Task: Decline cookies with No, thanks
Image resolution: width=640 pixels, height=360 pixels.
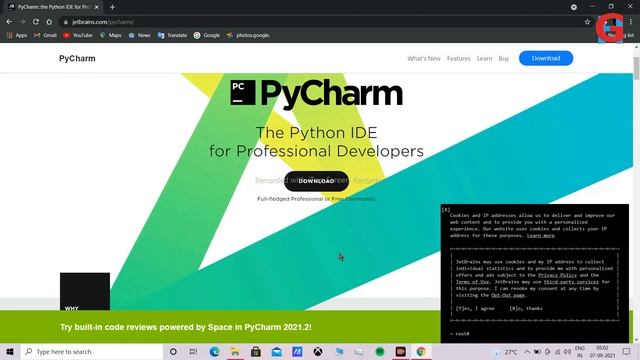Action: [526, 309]
